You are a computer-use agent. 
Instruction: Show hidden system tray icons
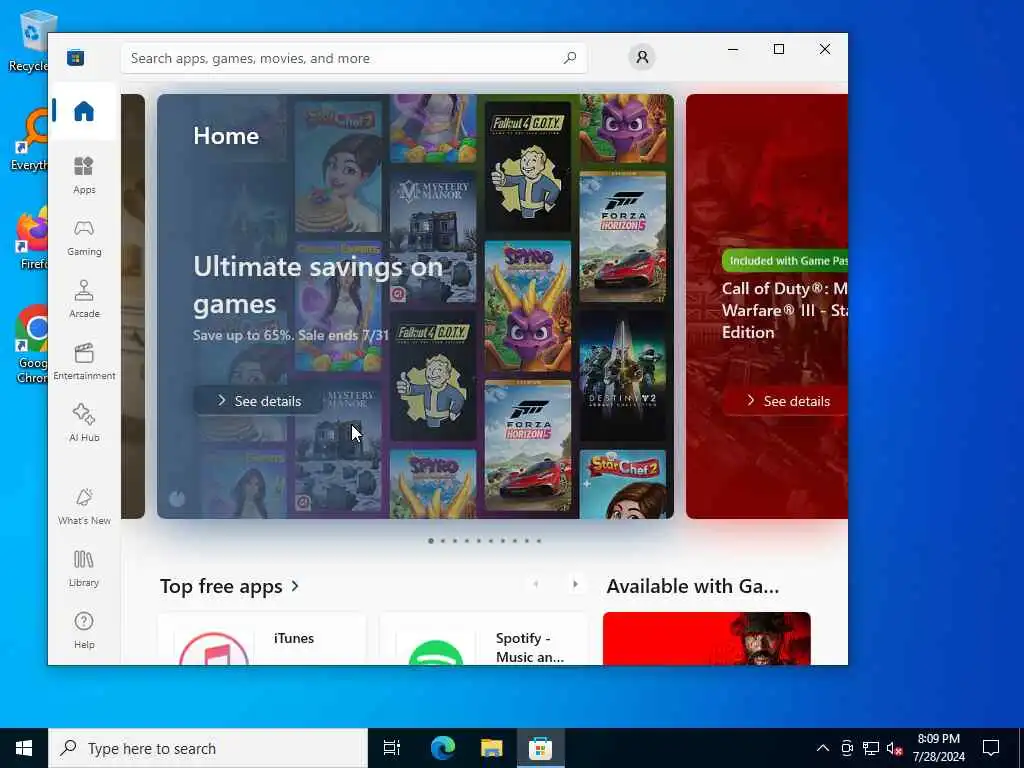point(823,748)
